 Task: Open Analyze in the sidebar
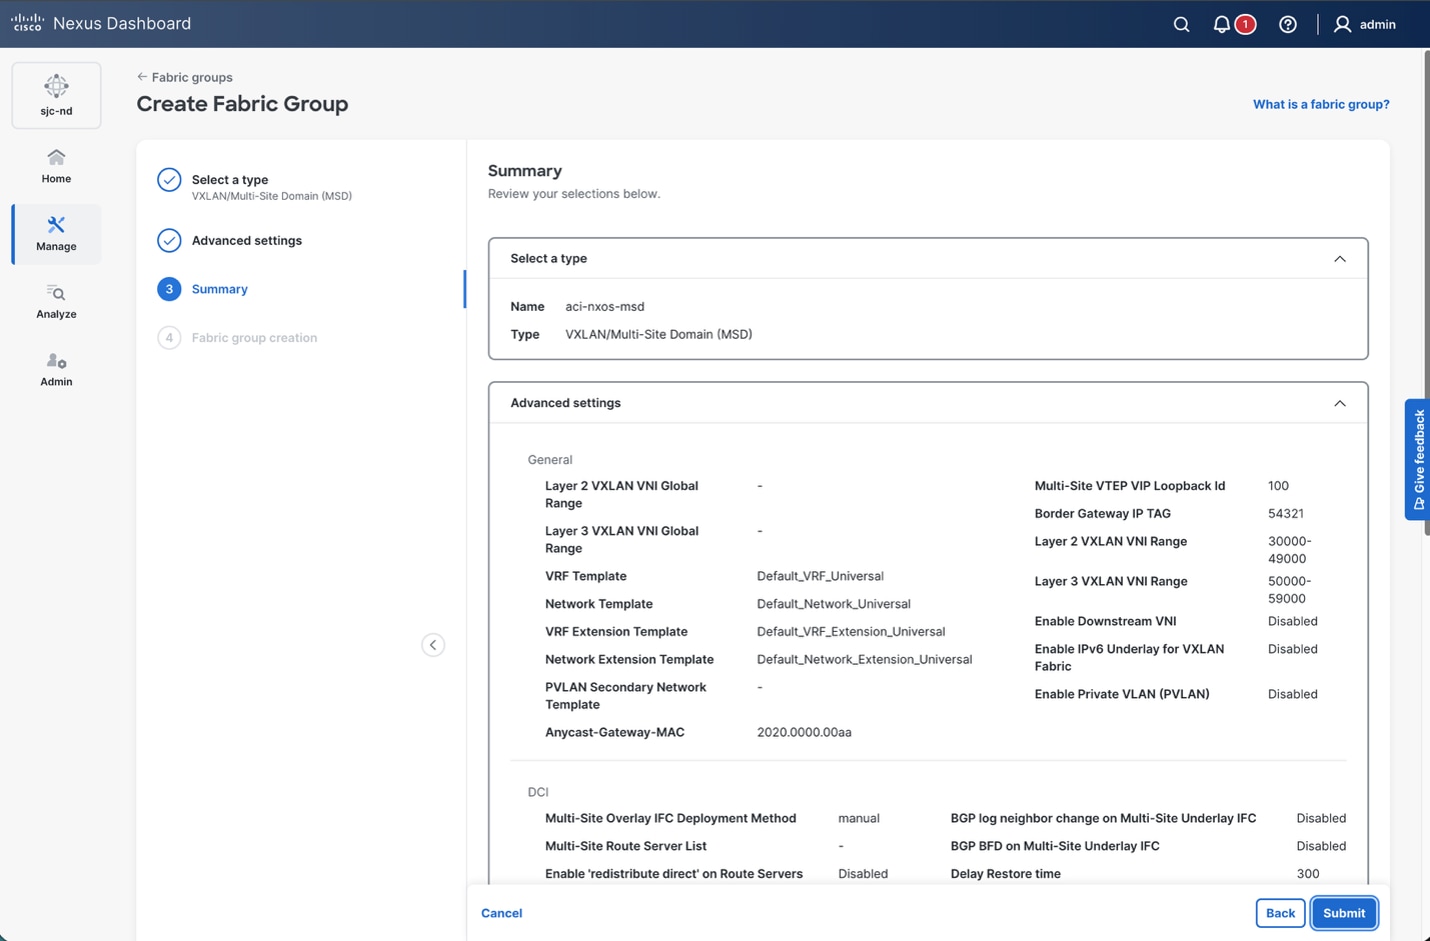point(56,302)
